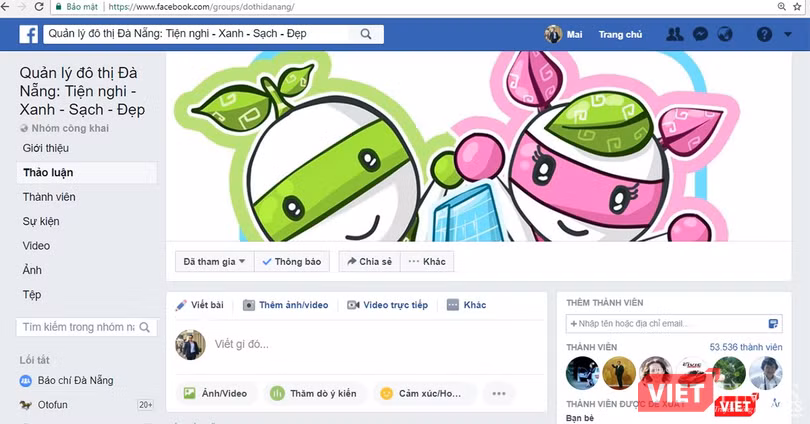The height and width of the screenshot is (424, 810).
Task: Open 53.536 thành viên link
Action: tap(745, 347)
